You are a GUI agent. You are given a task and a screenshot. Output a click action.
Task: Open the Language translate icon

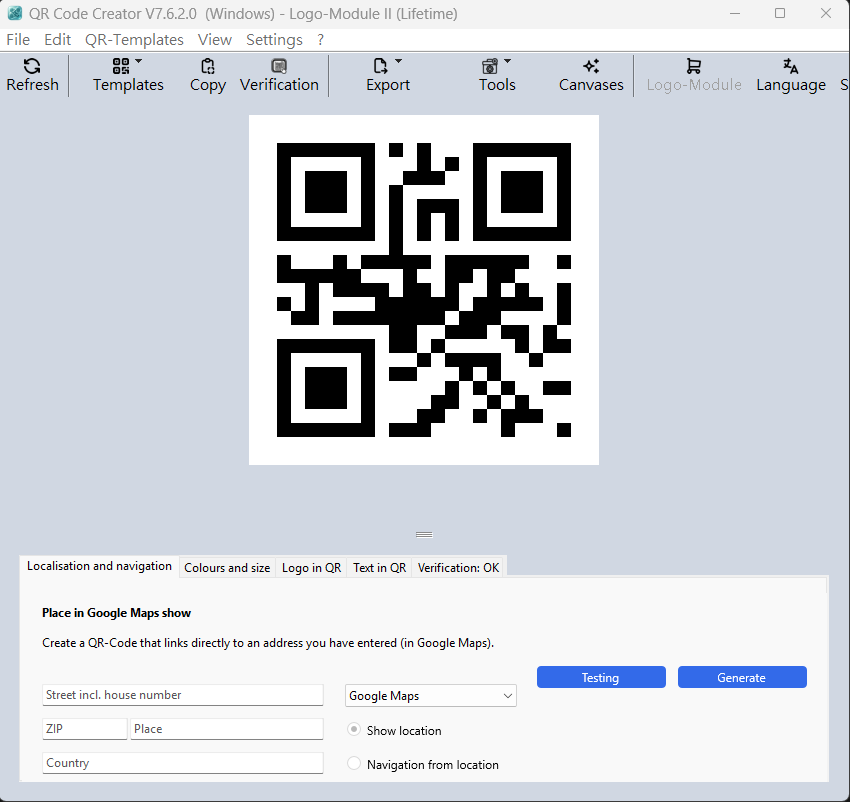pos(790,66)
